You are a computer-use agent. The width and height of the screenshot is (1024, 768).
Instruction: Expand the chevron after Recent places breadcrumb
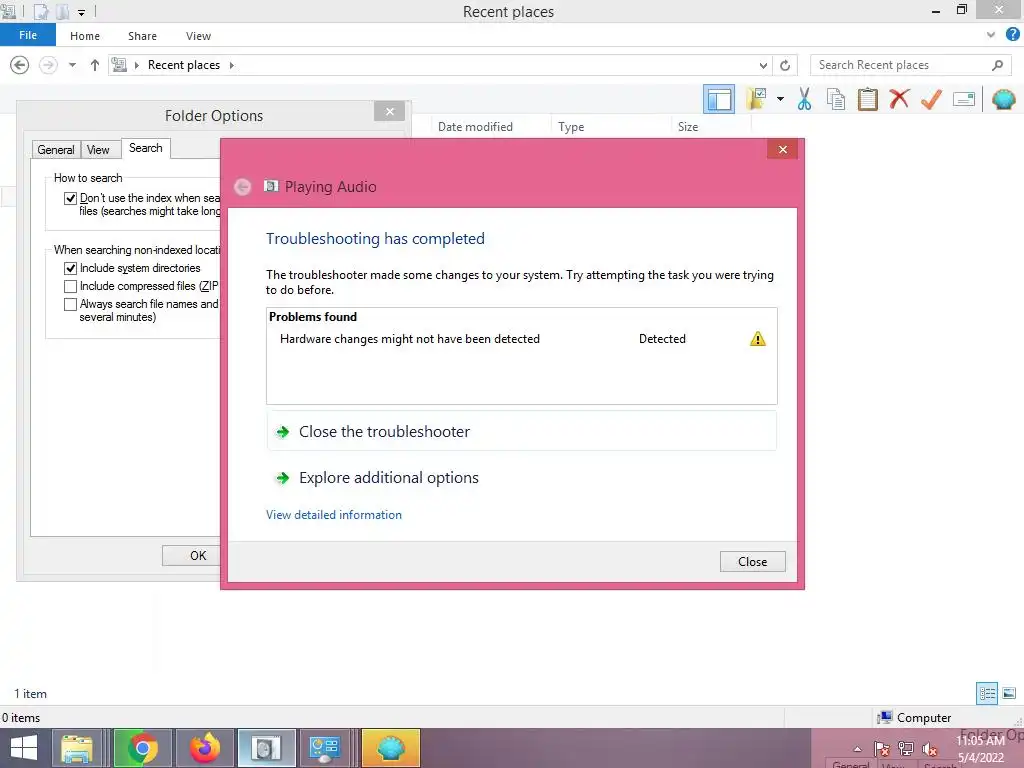(x=231, y=65)
